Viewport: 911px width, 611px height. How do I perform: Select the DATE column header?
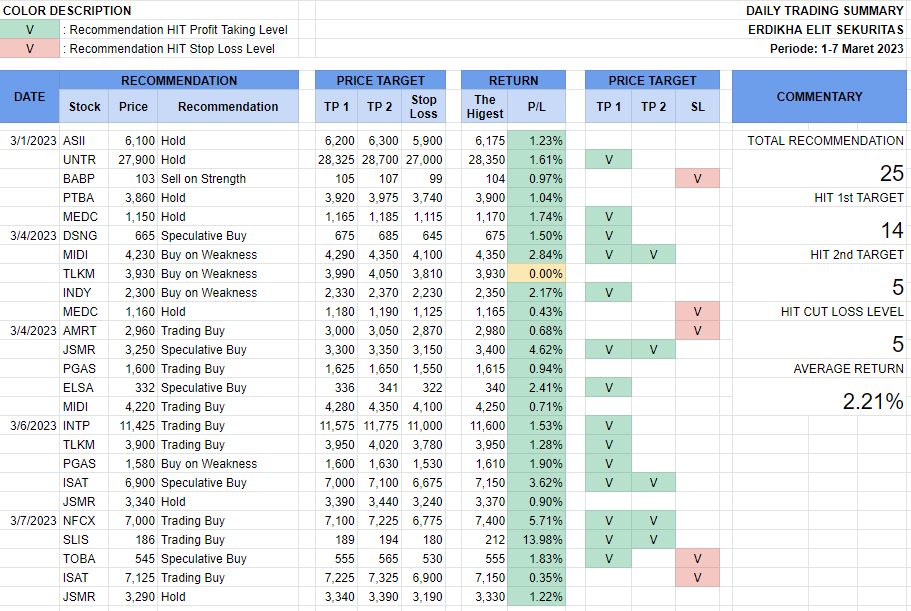pos(29,97)
